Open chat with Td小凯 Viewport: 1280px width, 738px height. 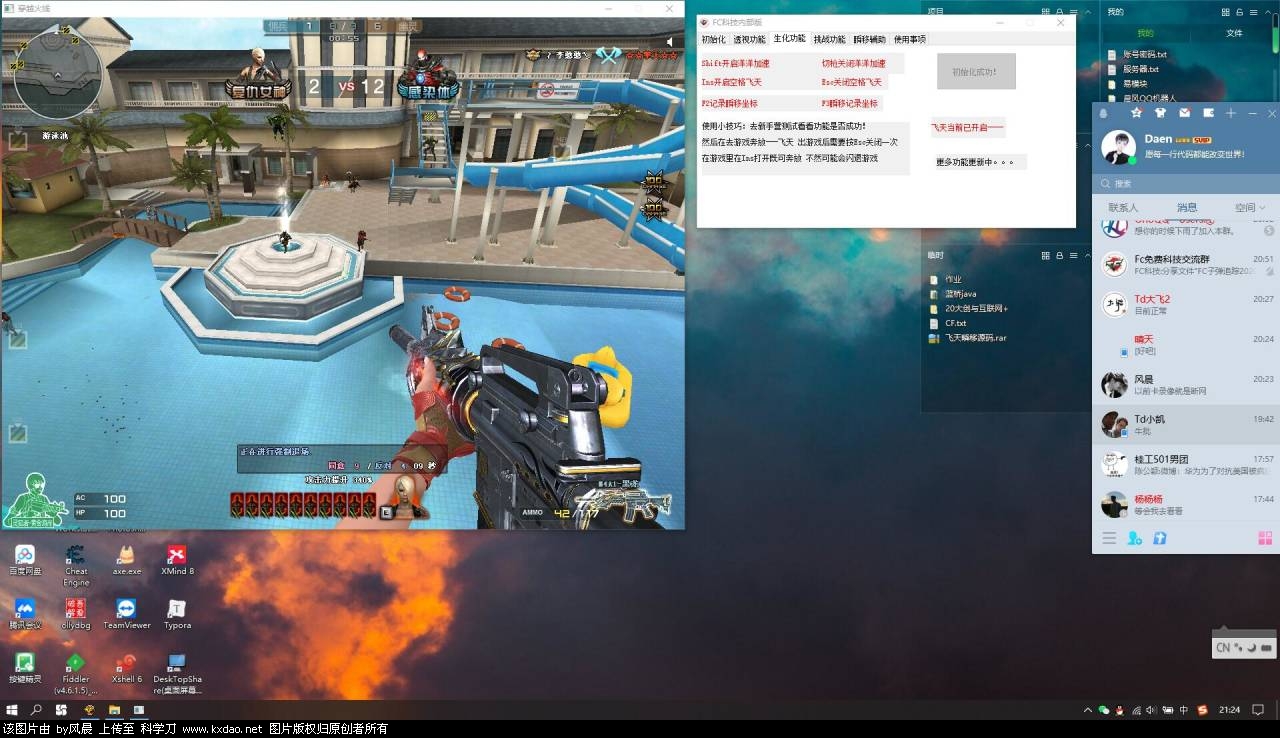(1186, 425)
